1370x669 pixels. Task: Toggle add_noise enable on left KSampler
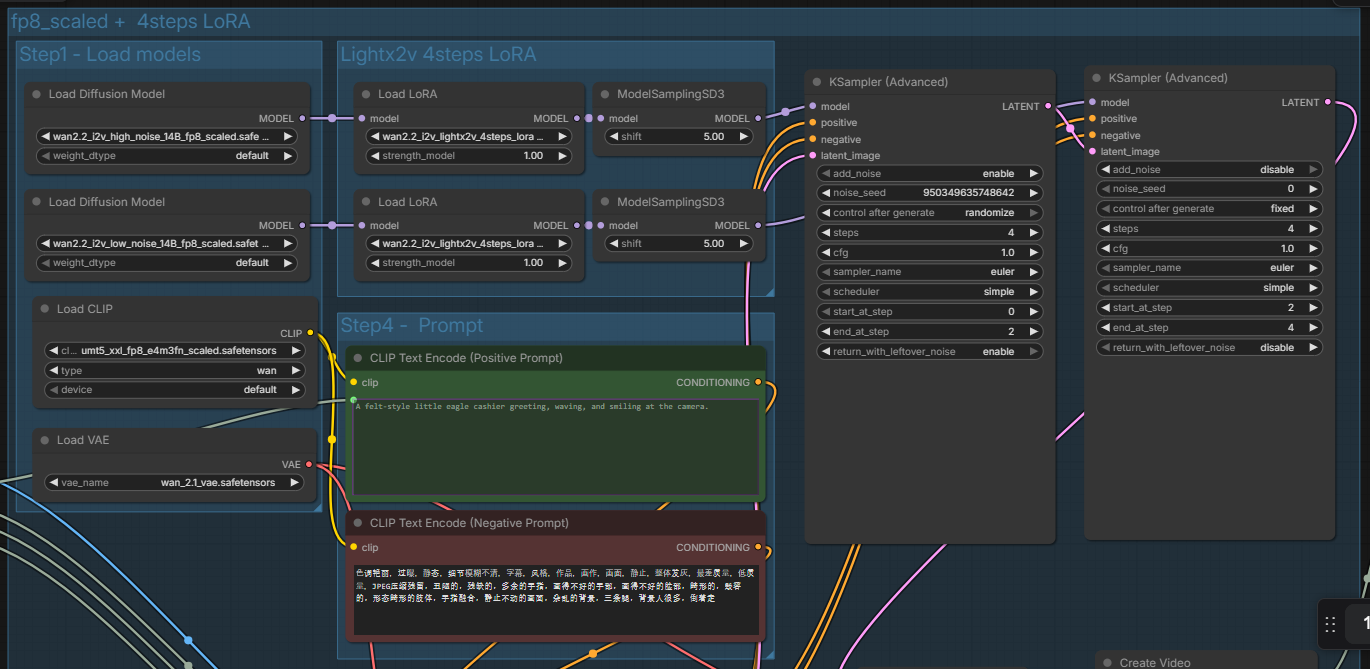tap(930, 173)
